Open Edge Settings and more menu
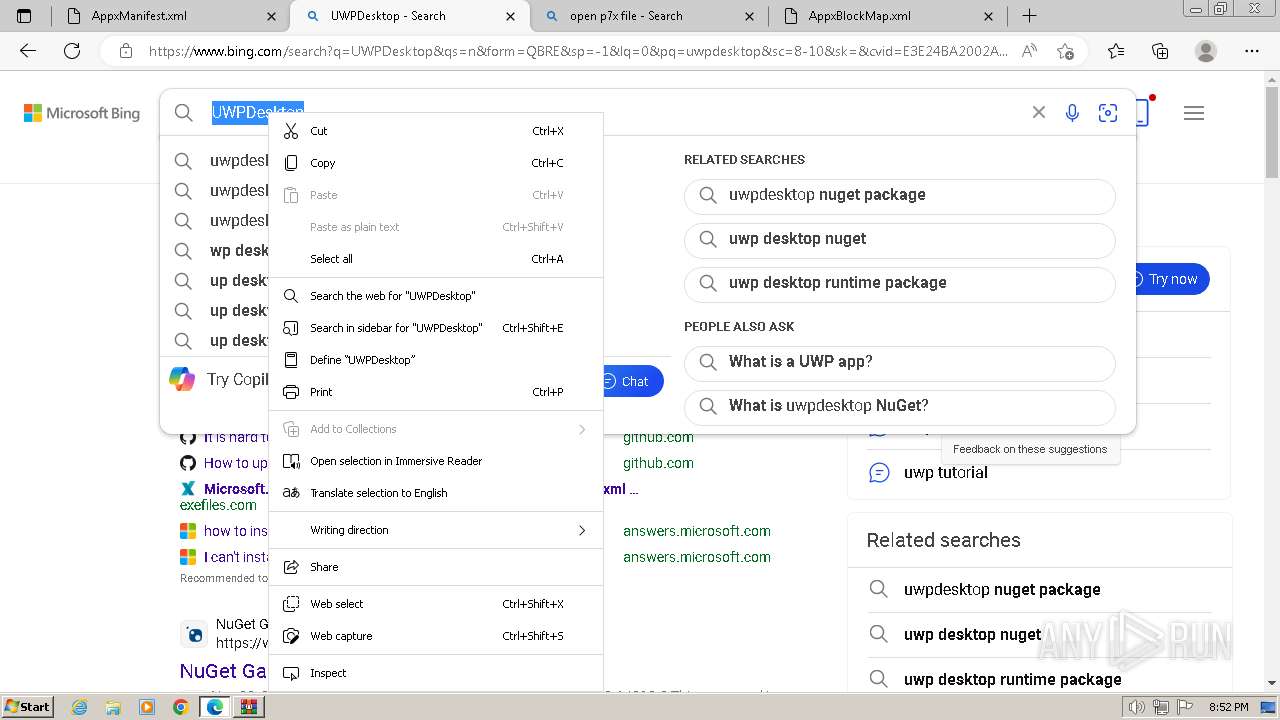 point(1252,51)
